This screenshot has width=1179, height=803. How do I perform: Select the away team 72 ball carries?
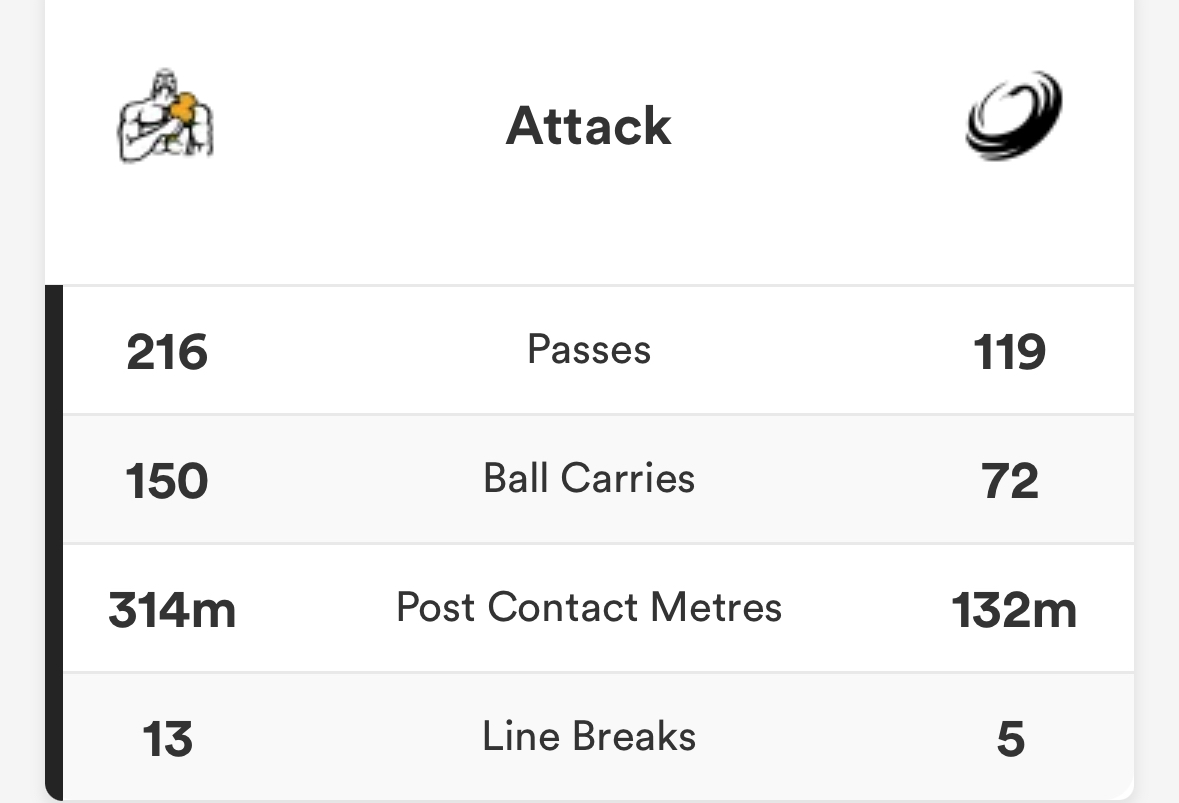click(x=1010, y=481)
